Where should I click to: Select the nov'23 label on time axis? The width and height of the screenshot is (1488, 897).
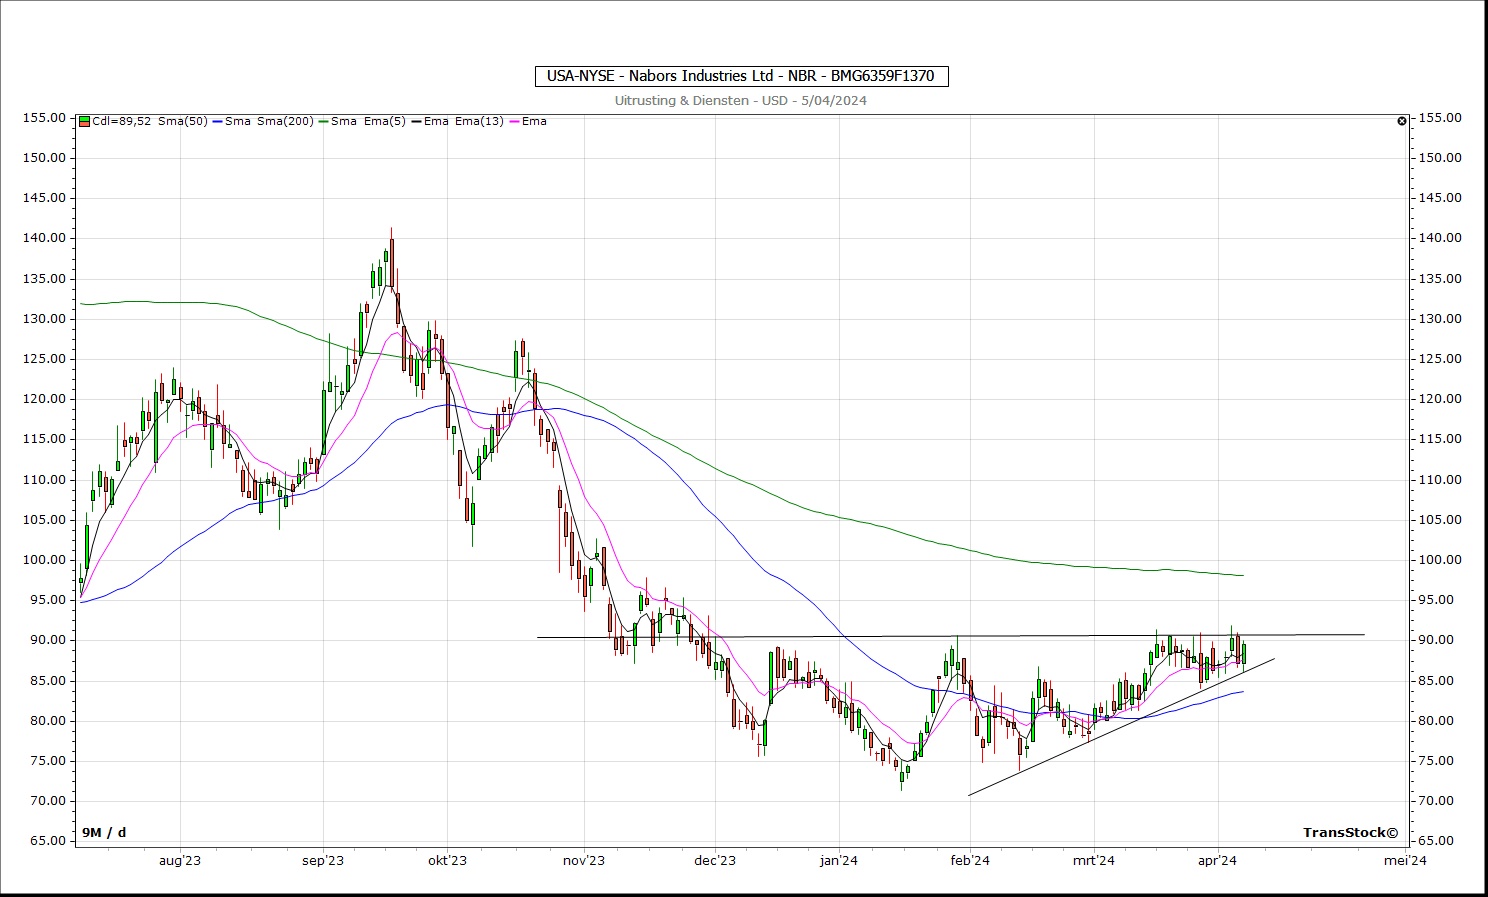584,860
